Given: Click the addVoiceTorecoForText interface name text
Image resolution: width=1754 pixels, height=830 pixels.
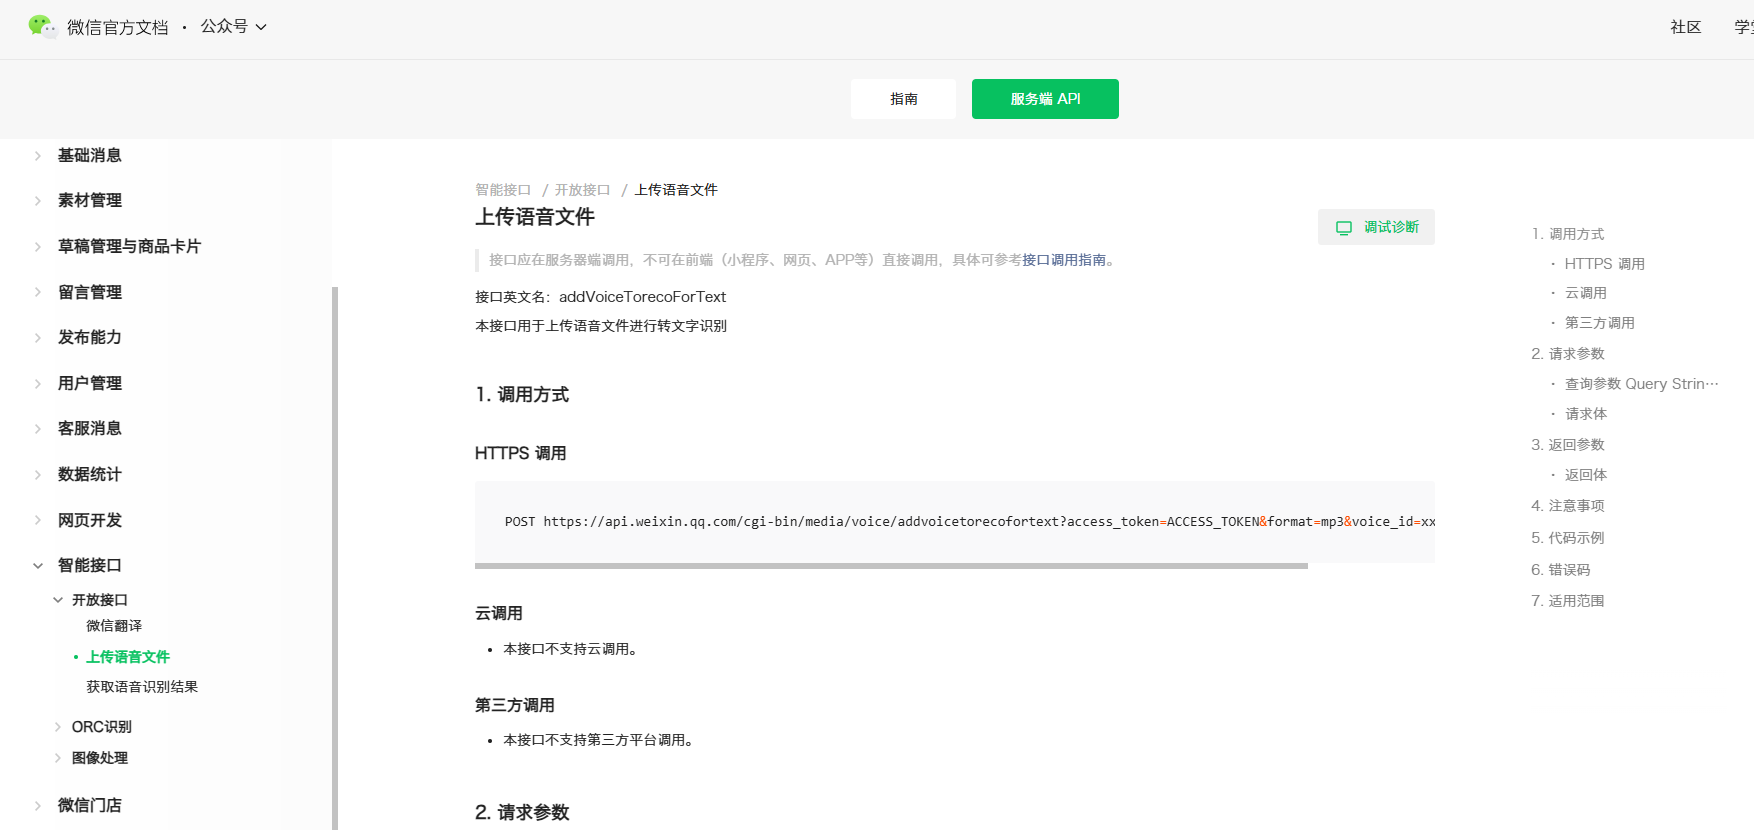Looking at the screenshot, I should pyautogui.click(x=642, y=297).
